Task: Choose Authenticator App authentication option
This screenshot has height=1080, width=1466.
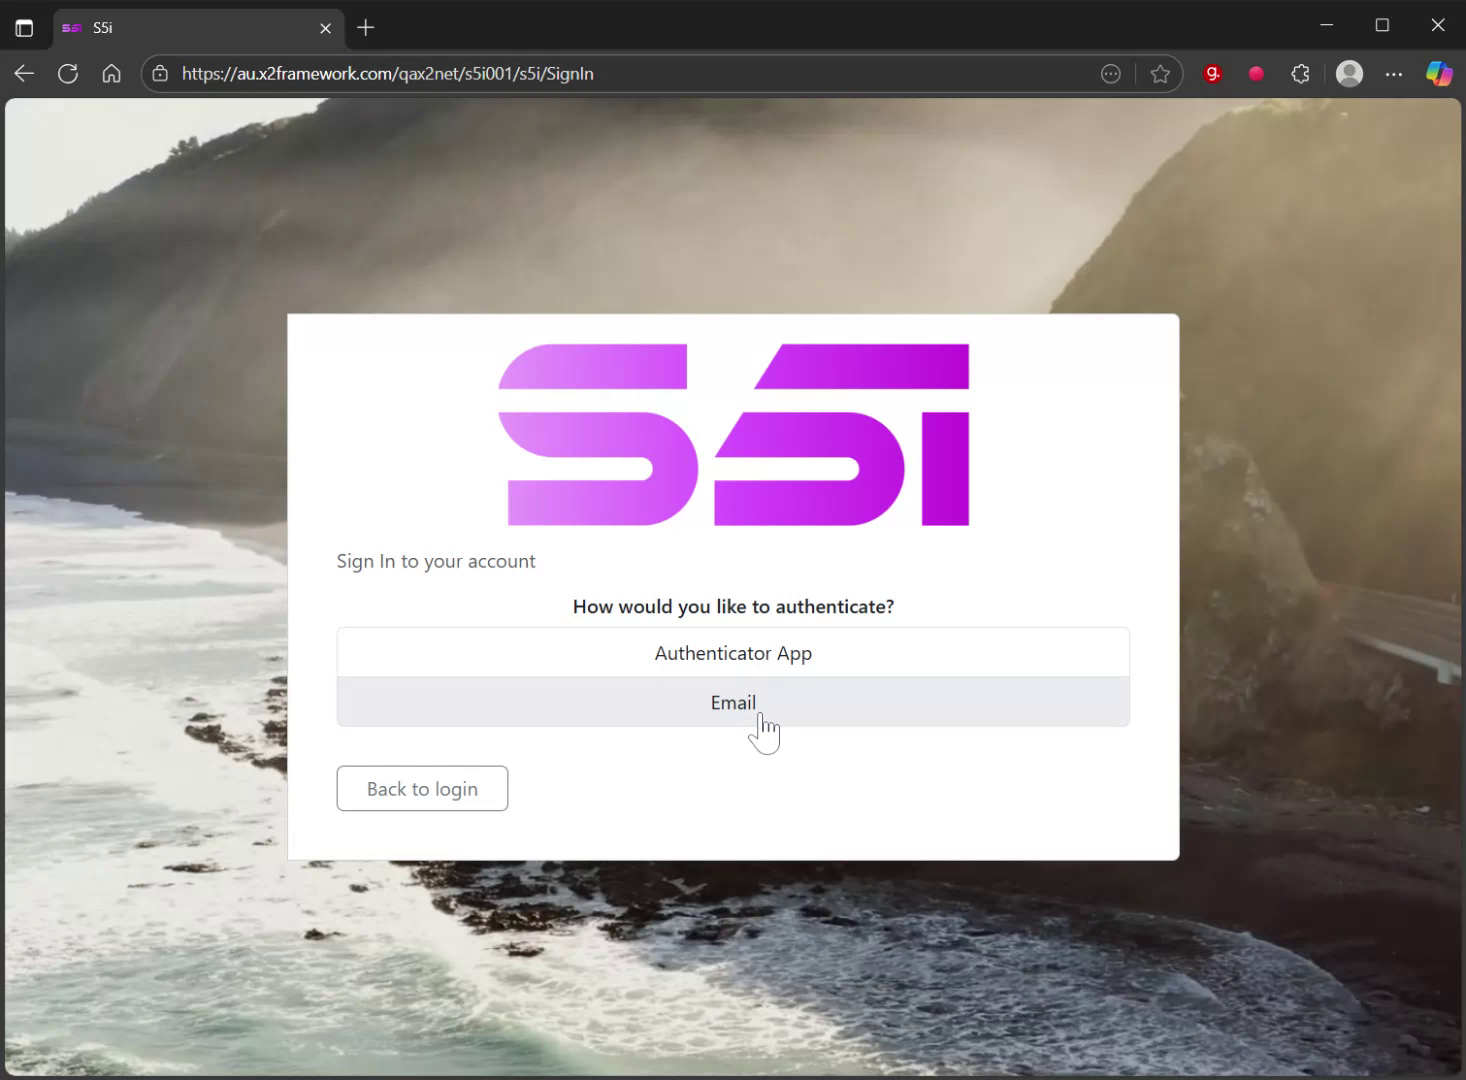Action: pos(733,653)
